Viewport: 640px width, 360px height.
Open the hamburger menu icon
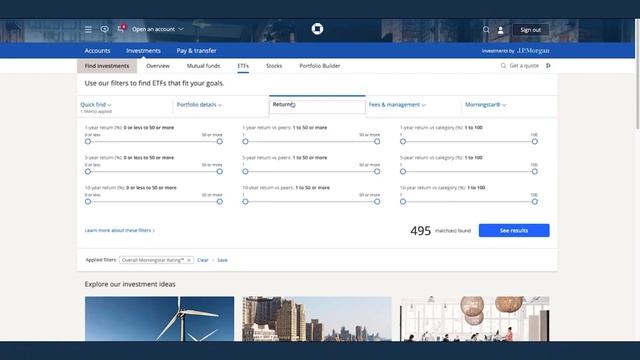[x=88, y=29]
